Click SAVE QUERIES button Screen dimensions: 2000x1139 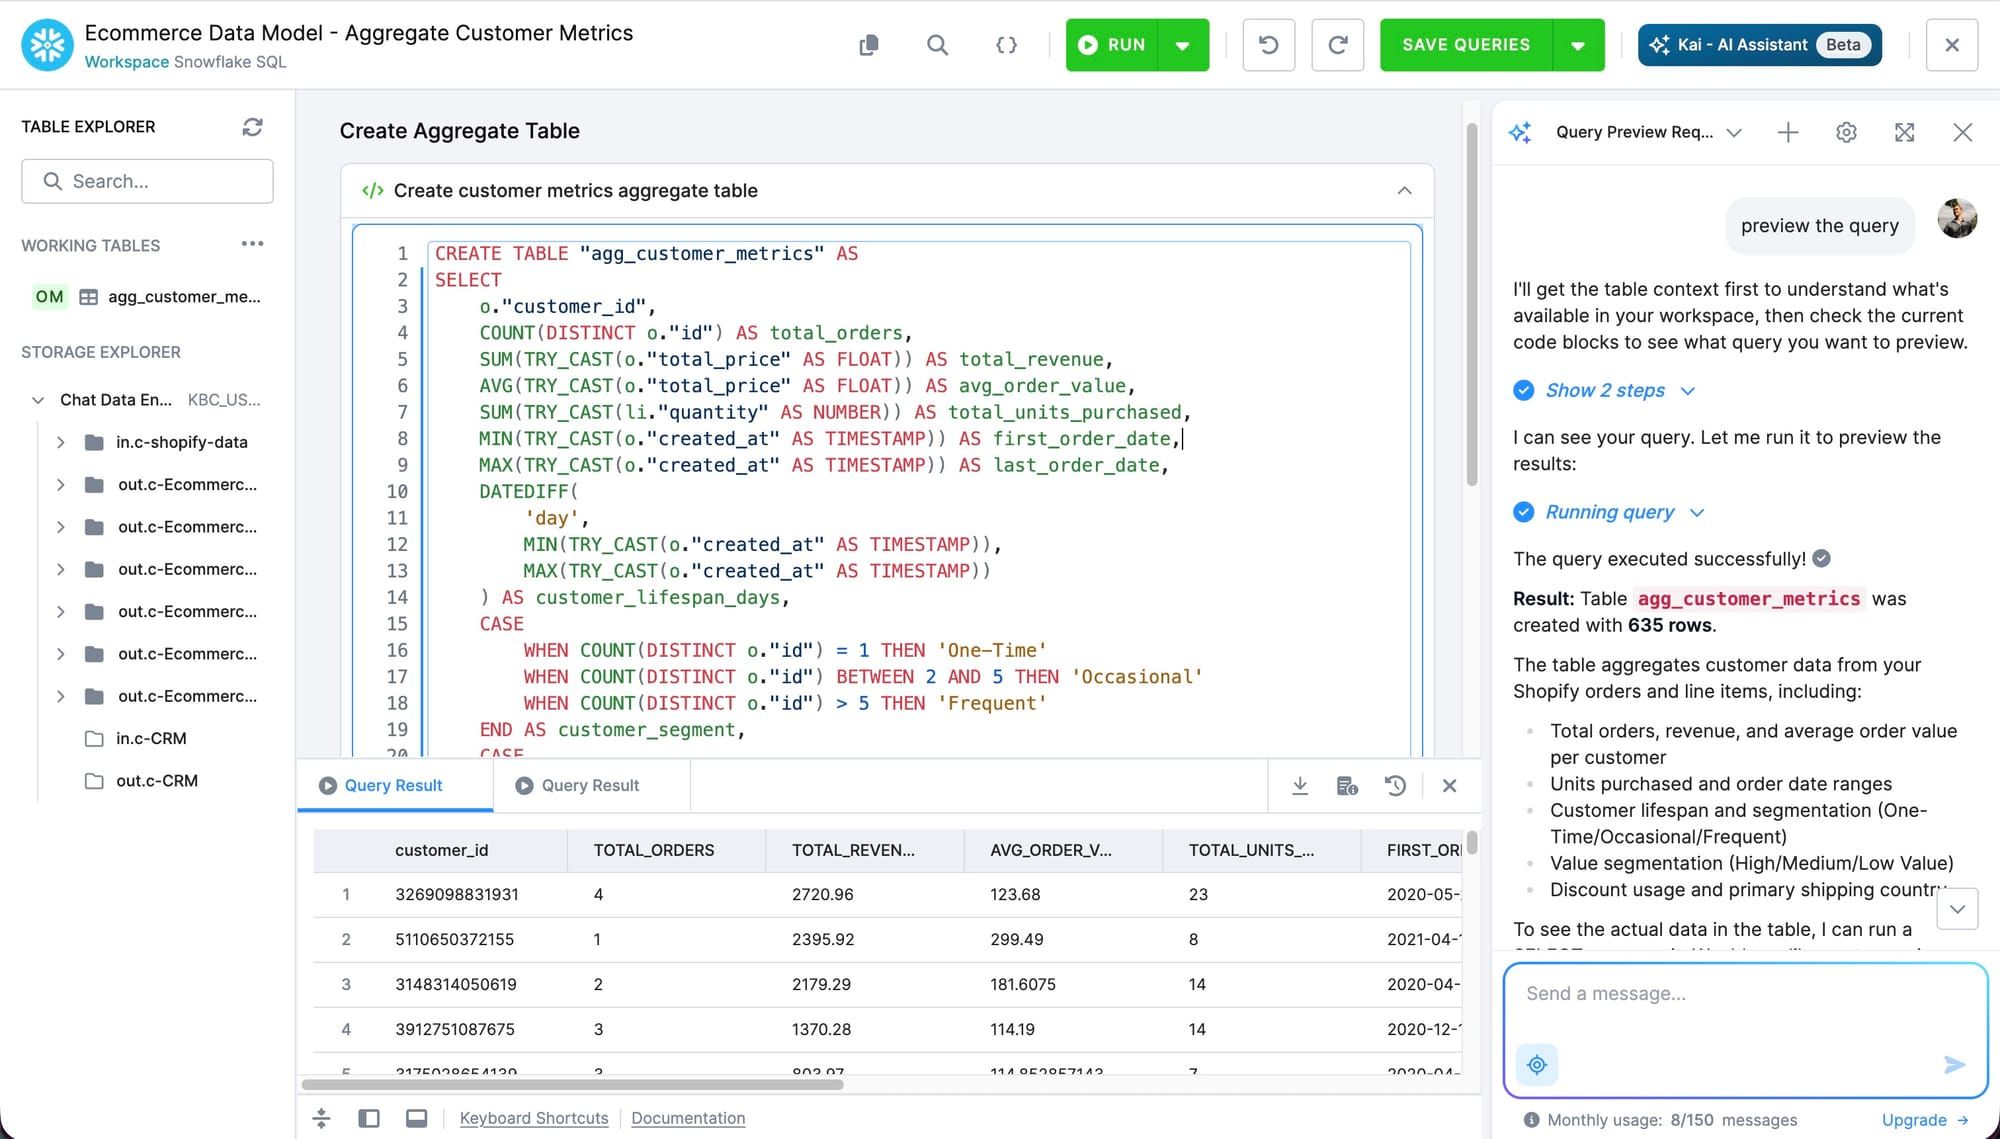pyautogui.click(x=1466, y=45)
